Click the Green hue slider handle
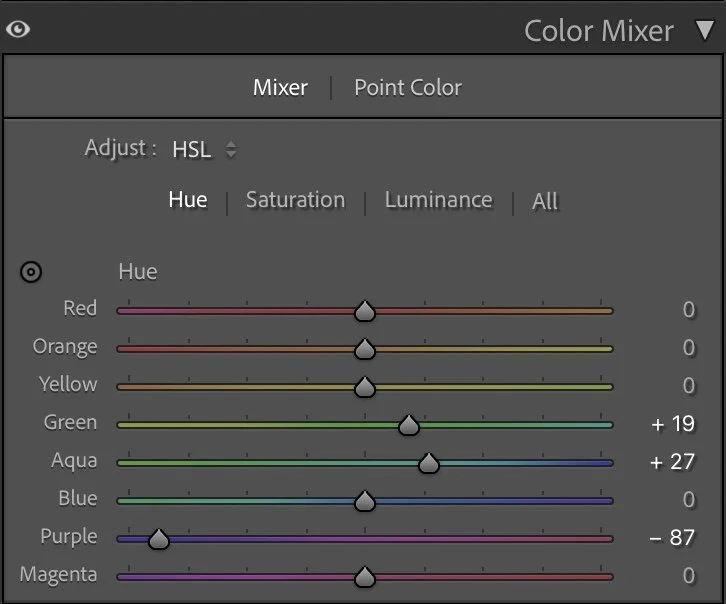The width and height of the screenshot is (726, 604). (x=409, y=424)
